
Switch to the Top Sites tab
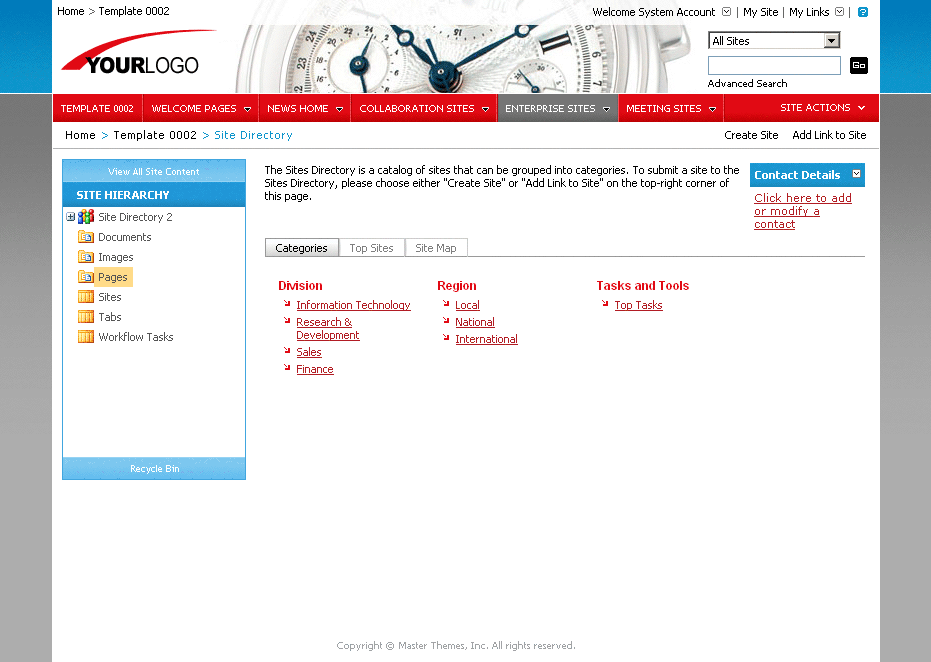coord(372,247)
